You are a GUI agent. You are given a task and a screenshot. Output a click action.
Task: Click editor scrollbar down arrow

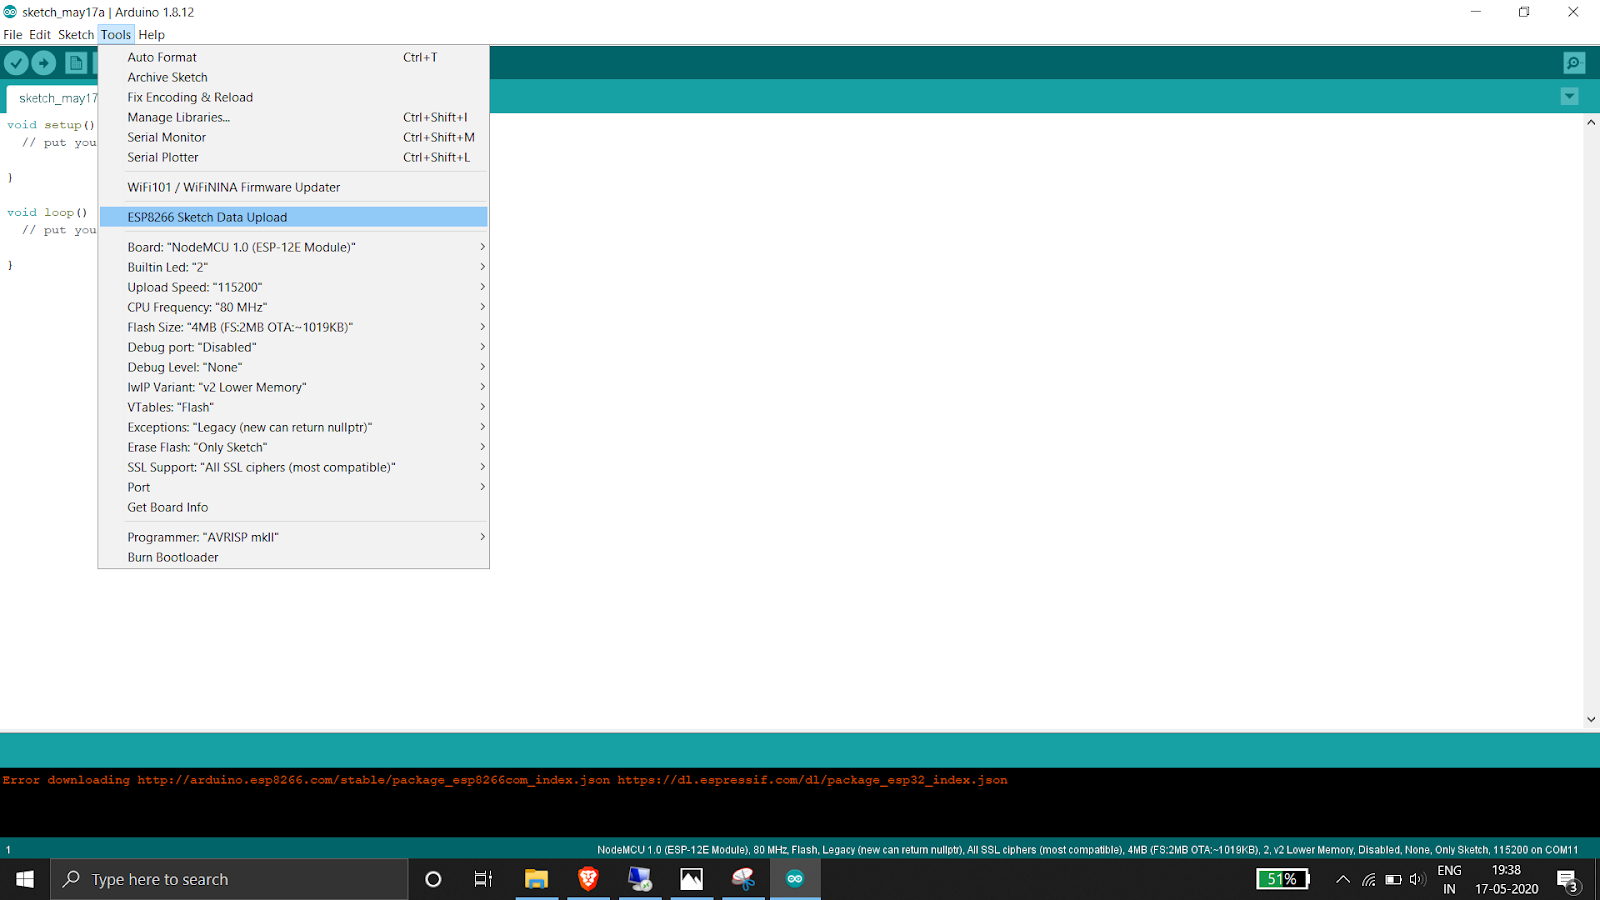(1591, 719)
